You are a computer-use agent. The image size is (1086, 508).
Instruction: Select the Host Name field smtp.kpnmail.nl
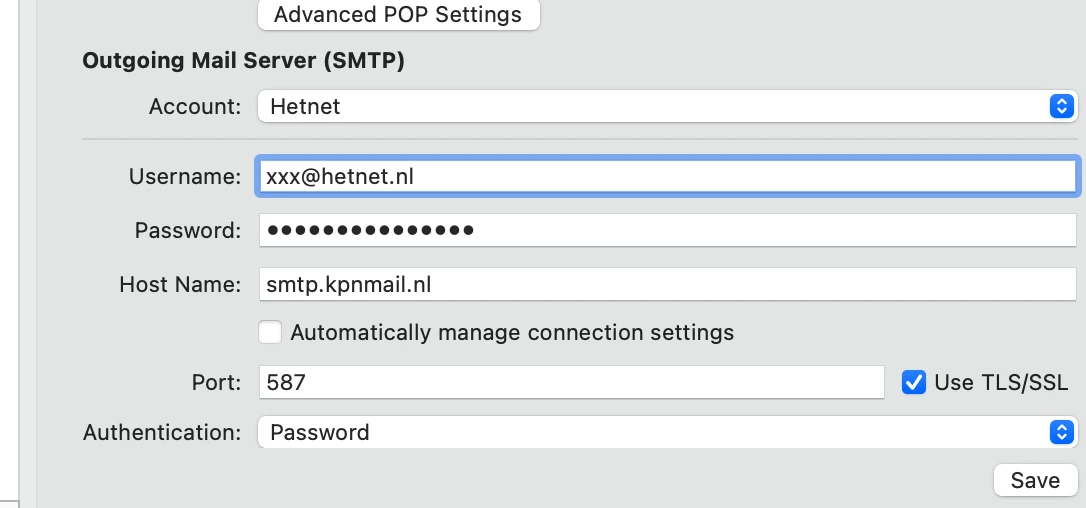click(667, 284)
